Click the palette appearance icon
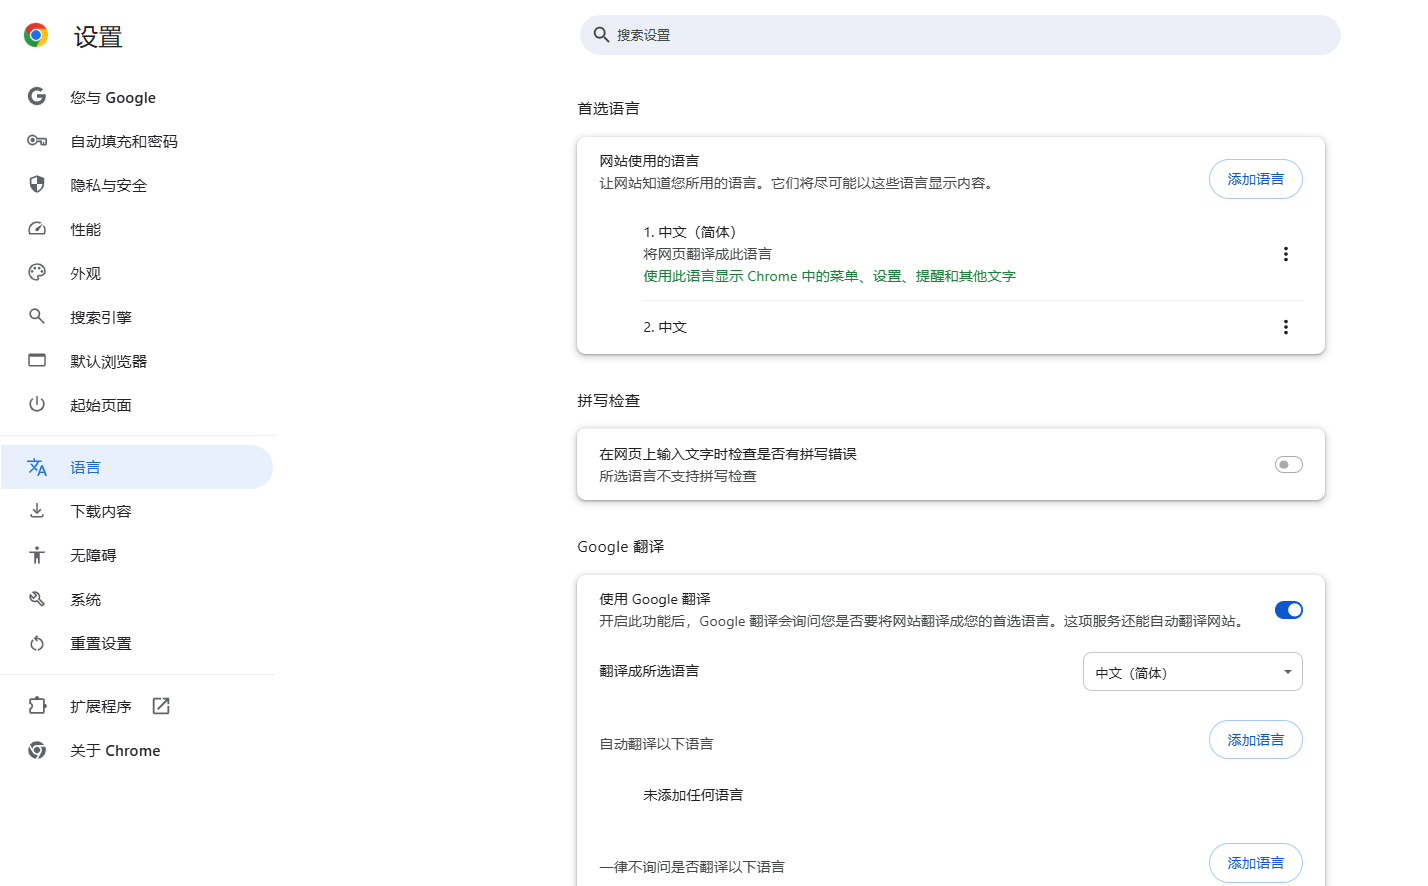 tap(37, 273)
